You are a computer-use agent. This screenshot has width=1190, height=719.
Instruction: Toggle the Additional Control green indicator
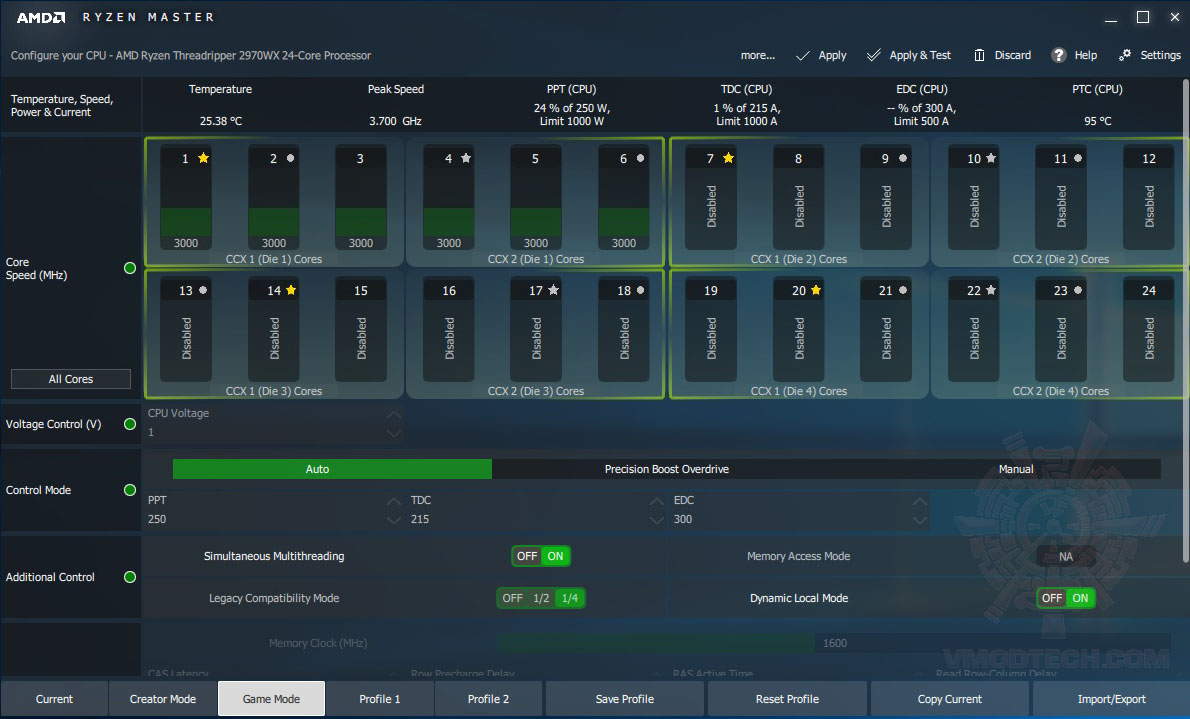point(130,577)
